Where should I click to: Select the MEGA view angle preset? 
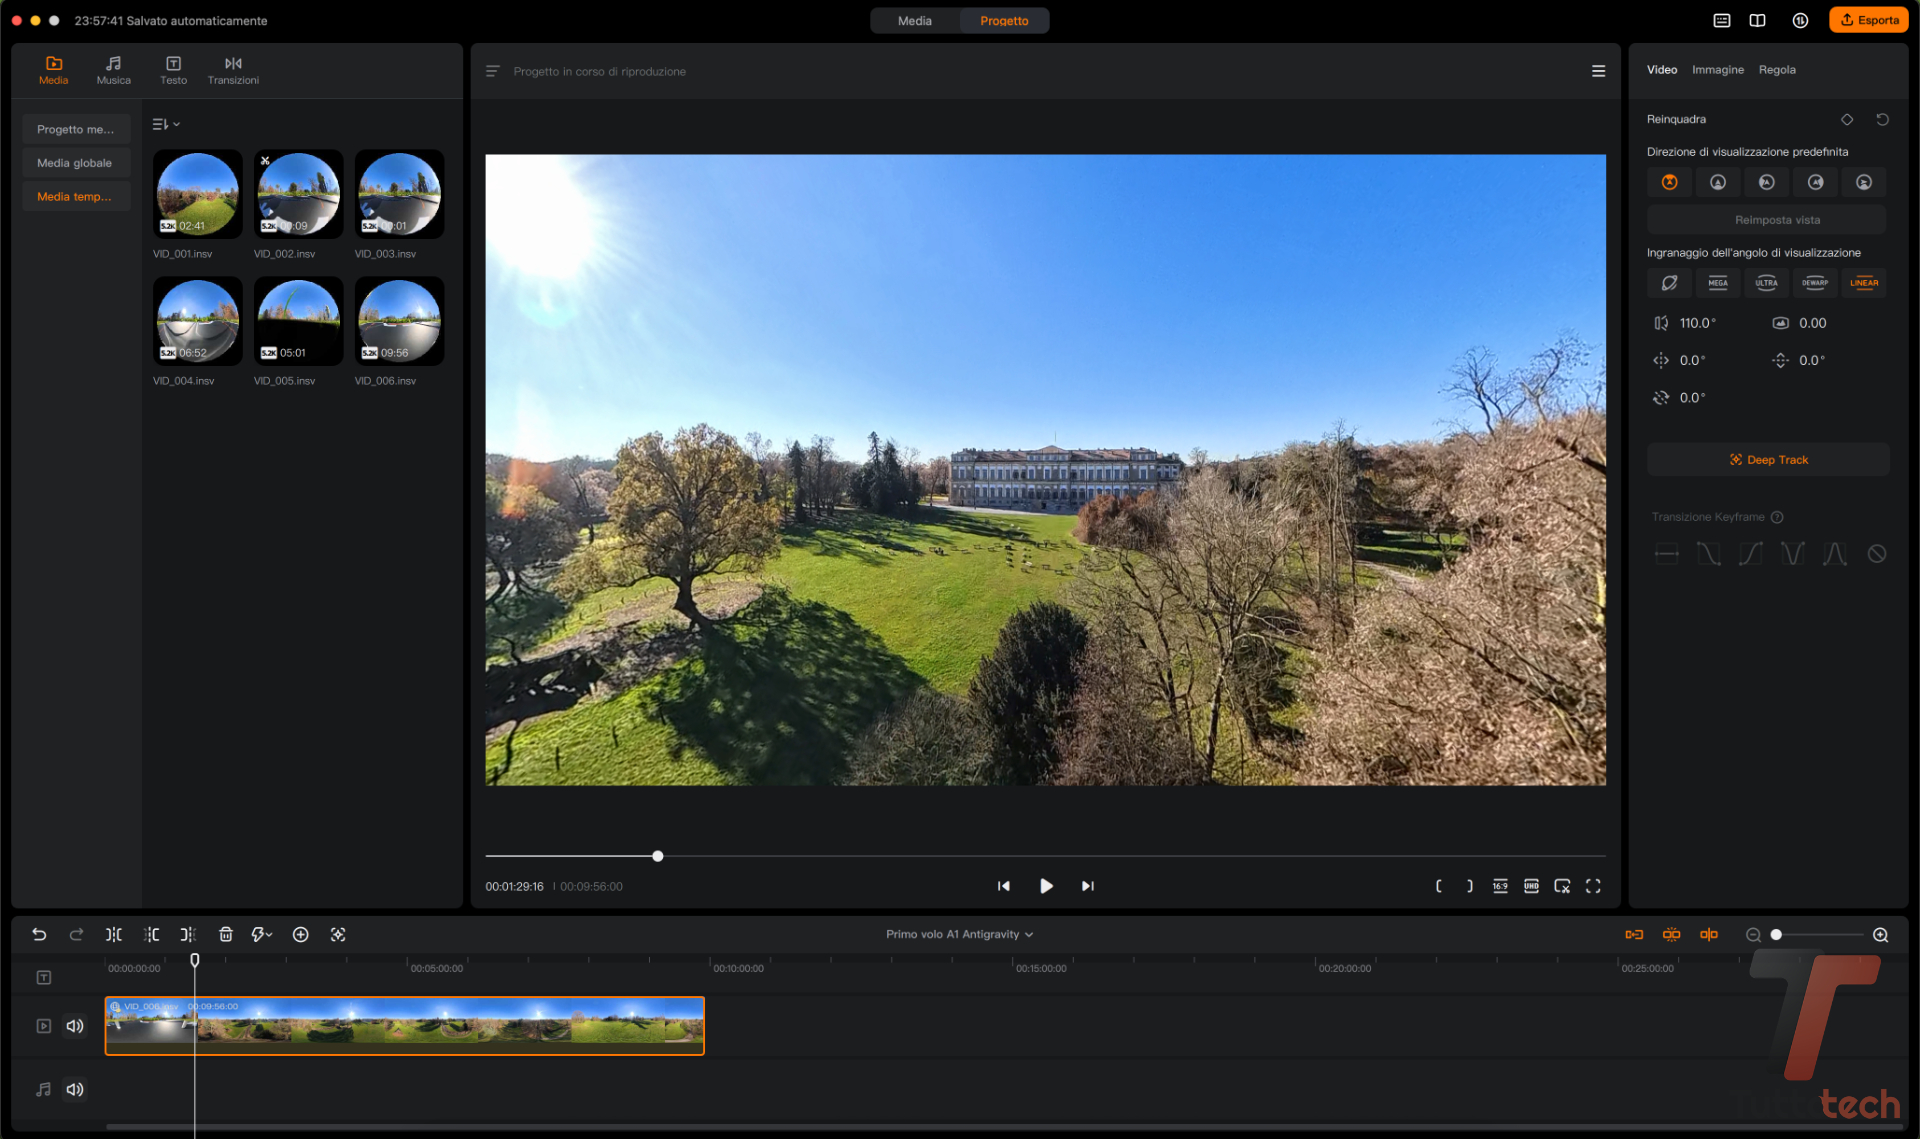(x=1717, y=283)
